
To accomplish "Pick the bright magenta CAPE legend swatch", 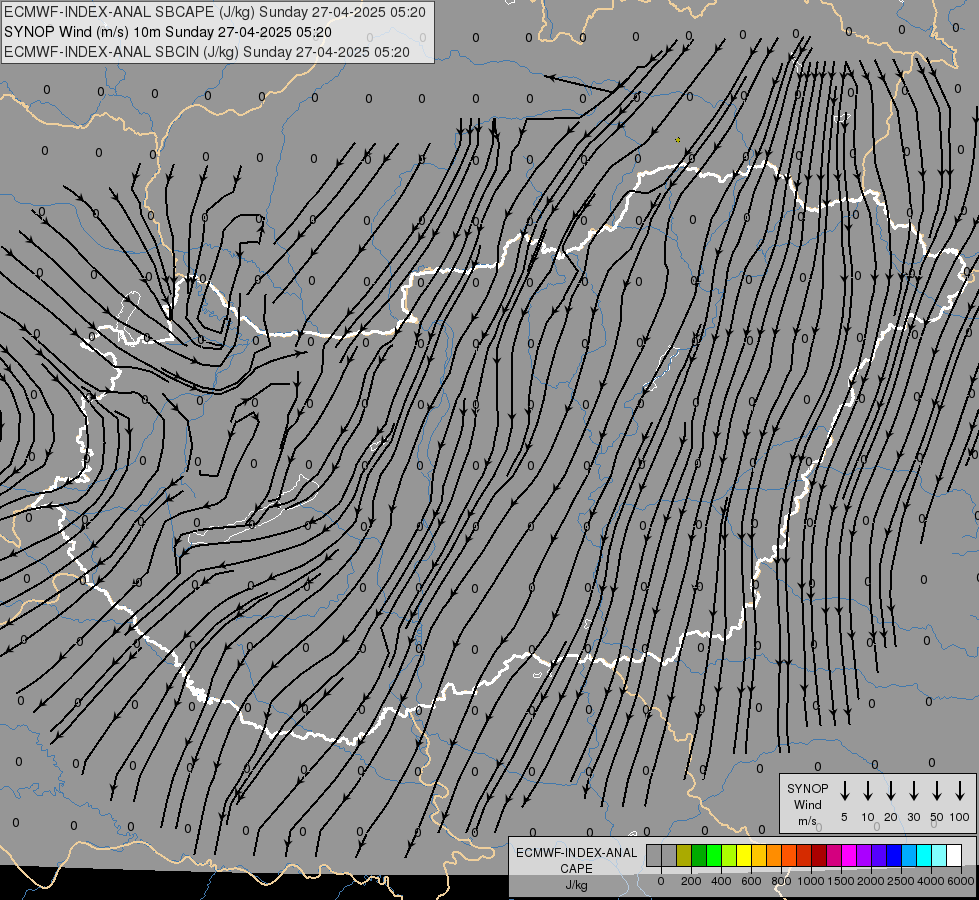I will point(849,855).
